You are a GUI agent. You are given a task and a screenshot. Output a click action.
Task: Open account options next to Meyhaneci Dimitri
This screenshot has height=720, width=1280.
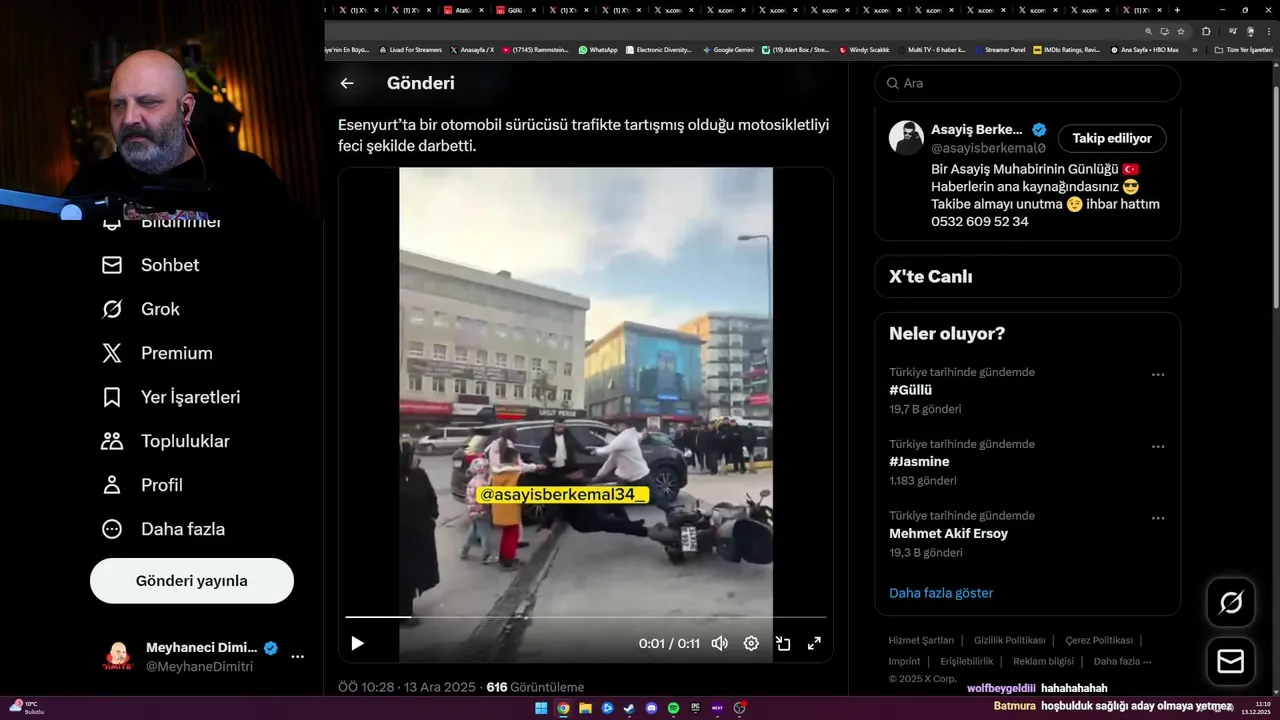click(297, 657)
